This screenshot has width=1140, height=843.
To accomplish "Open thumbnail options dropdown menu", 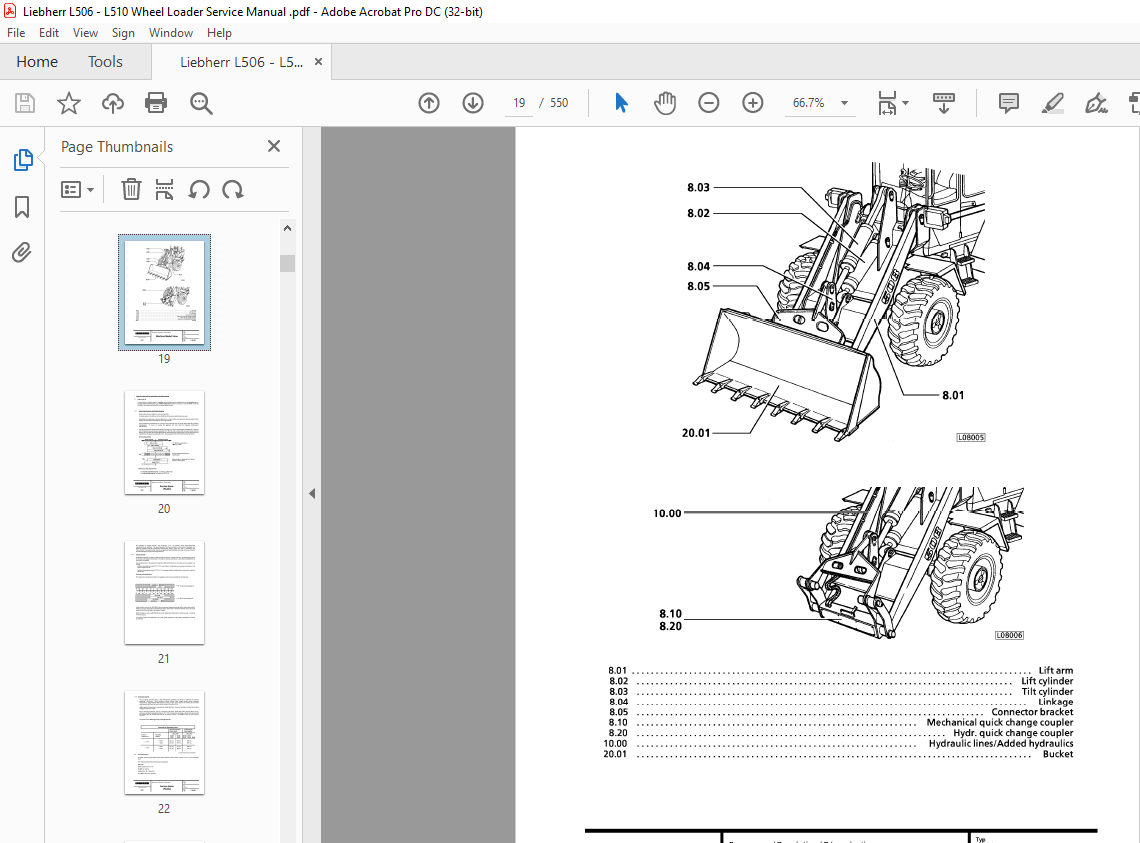I will [x=77, y=190].
